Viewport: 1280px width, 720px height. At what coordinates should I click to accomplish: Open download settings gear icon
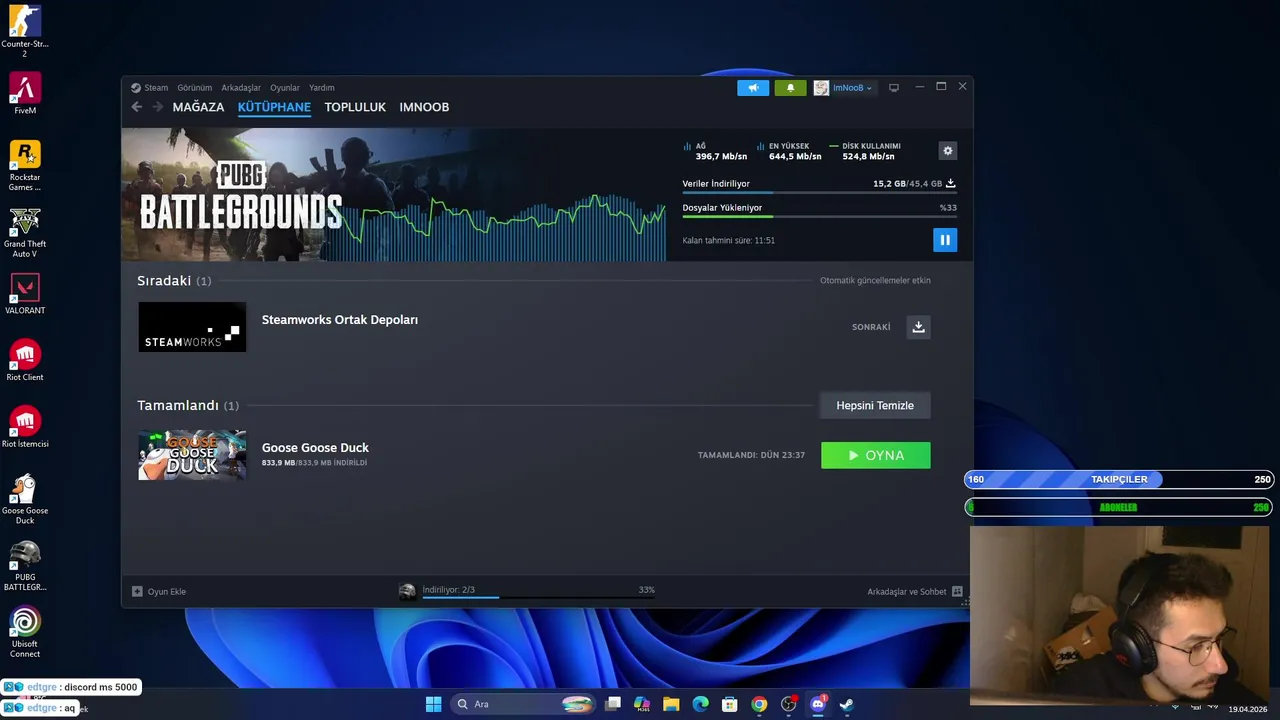pyautogui.click(x=948, y=150)
